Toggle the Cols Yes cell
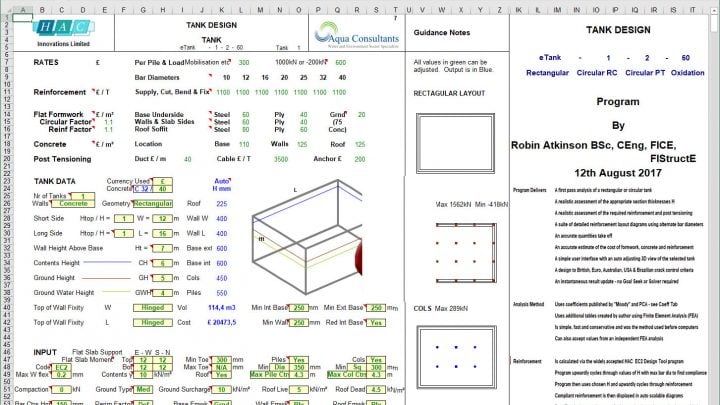 coord(376,360)
